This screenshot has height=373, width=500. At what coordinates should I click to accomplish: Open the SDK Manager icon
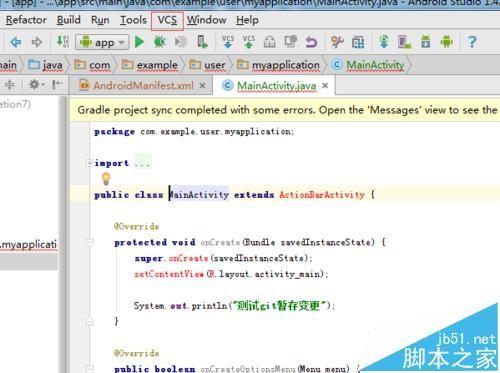pyautogui.click(x=426, y=42)
